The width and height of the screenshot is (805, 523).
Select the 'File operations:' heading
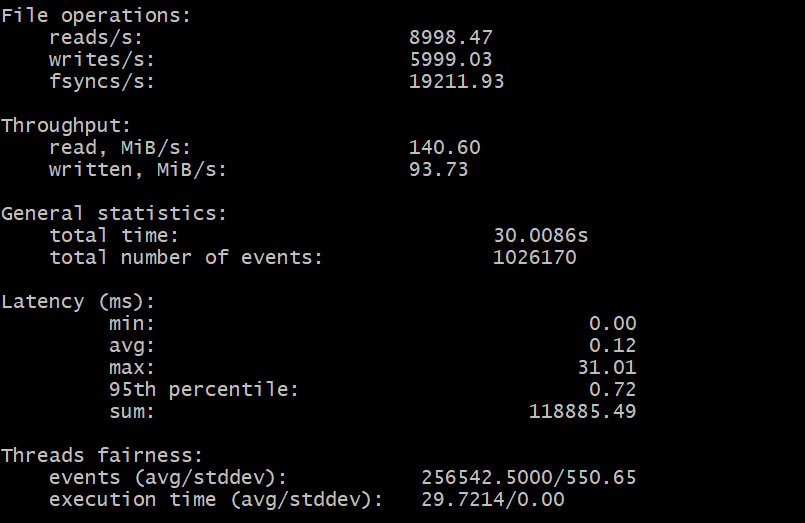pyautogui.click(x=95, y=16)
